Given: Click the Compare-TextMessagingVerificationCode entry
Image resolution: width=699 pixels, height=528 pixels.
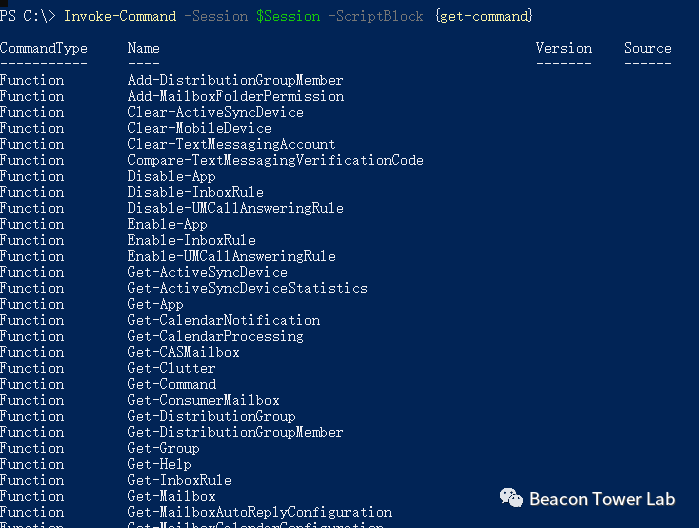Looking at the screenshot, I should point(275,160).
